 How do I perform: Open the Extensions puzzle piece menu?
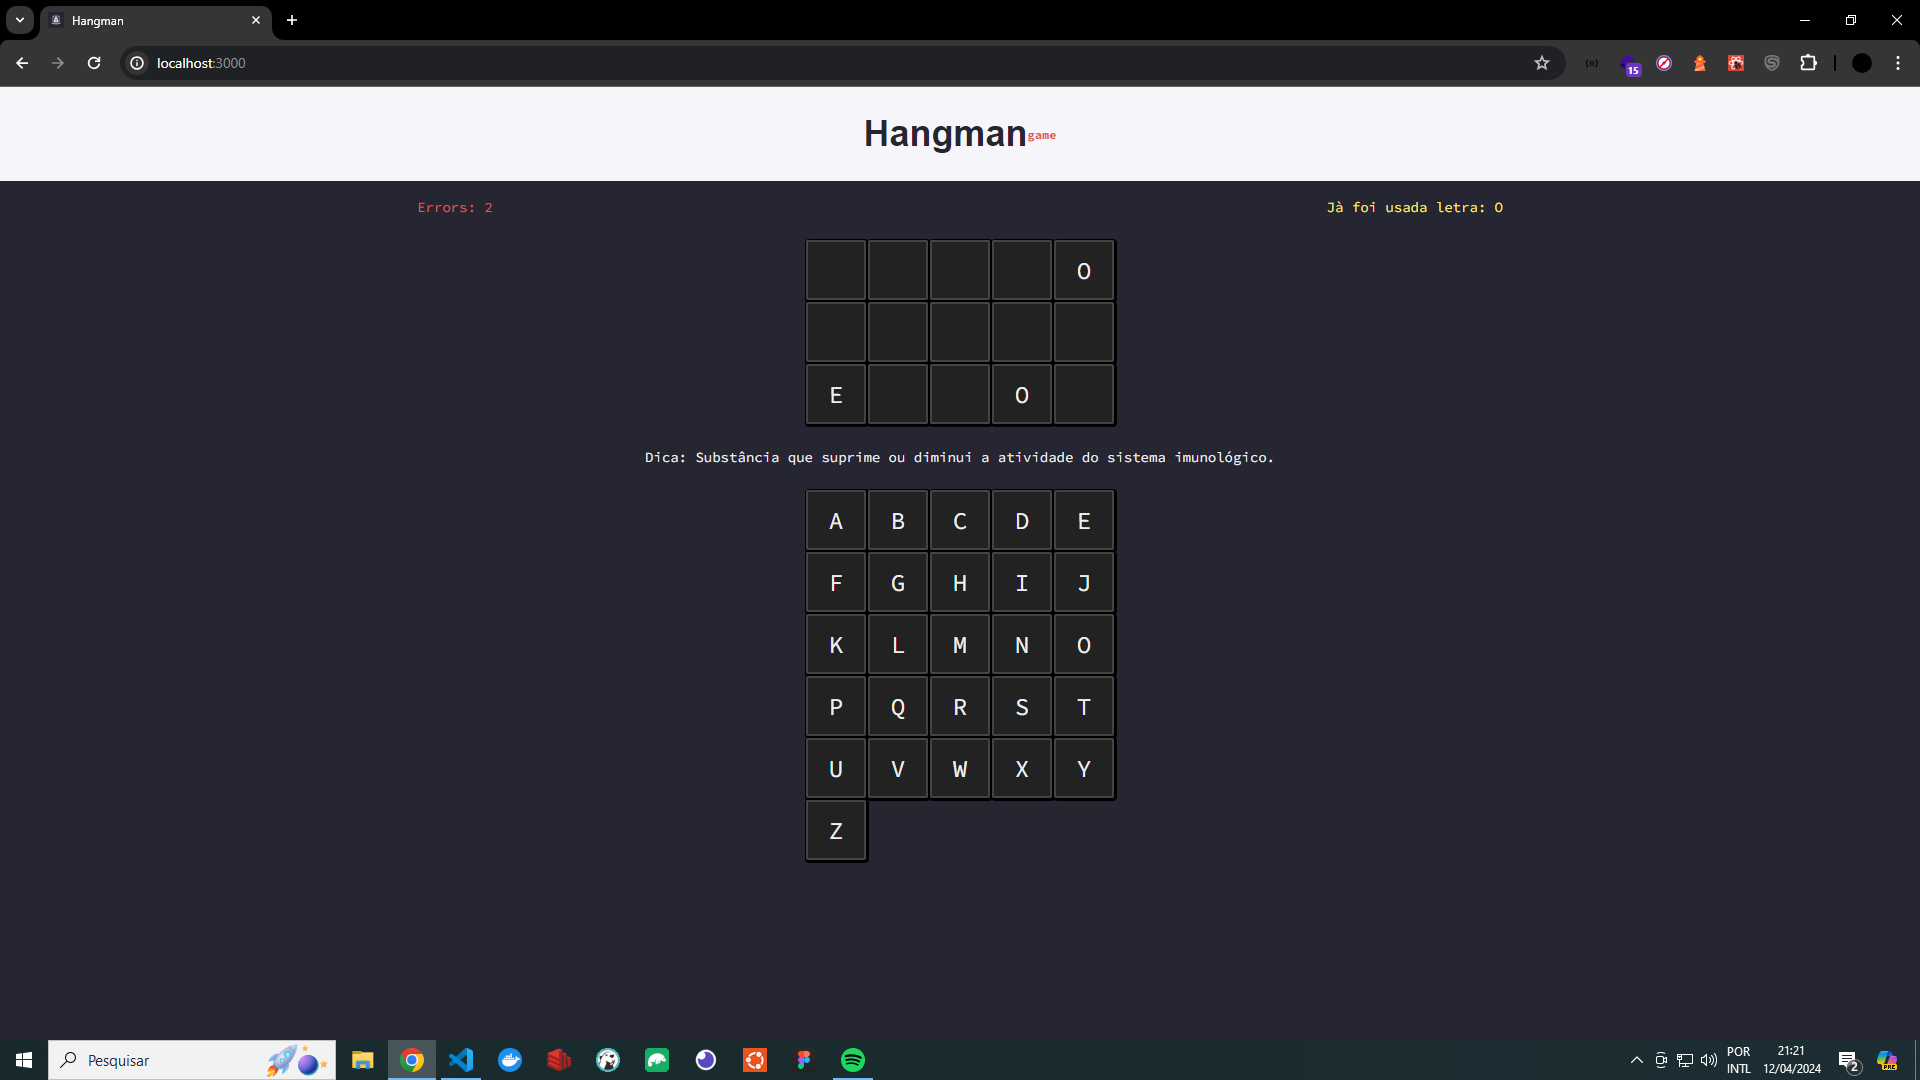tap(1809, 63)
